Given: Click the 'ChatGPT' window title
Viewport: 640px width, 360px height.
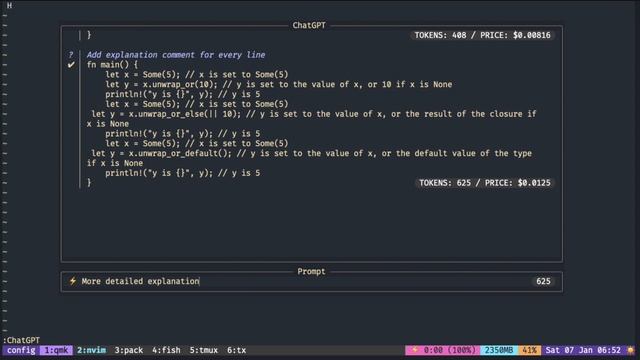Looking at the screenshot, I should click(309, 25).
